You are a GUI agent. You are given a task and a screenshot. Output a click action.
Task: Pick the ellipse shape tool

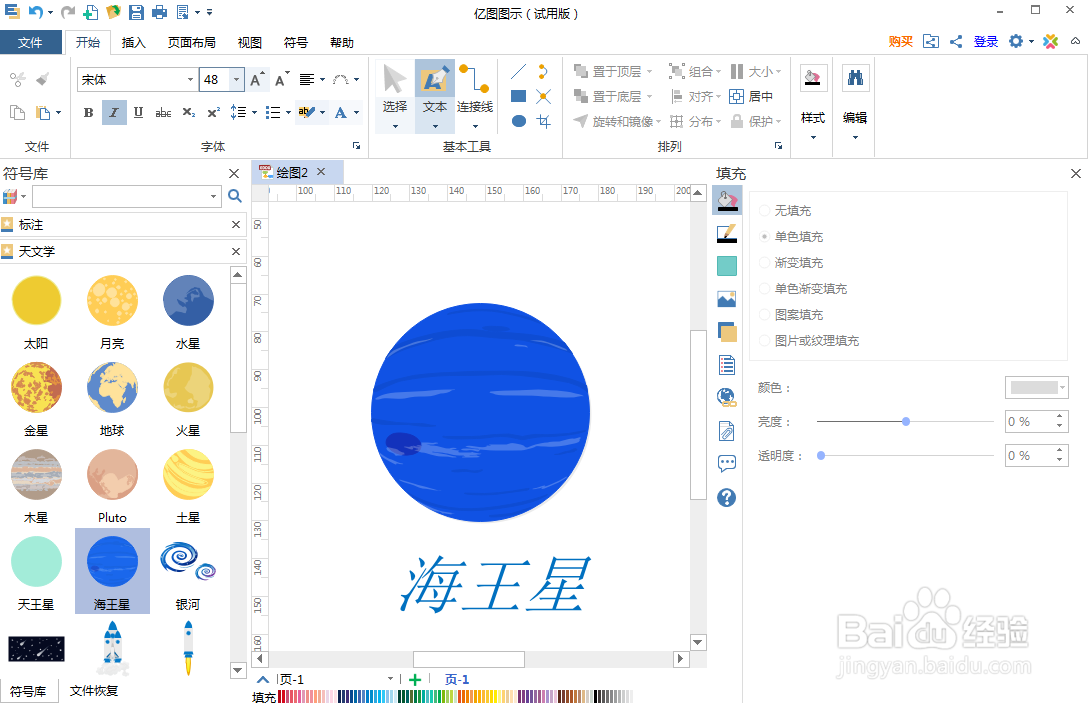point(518,121)
